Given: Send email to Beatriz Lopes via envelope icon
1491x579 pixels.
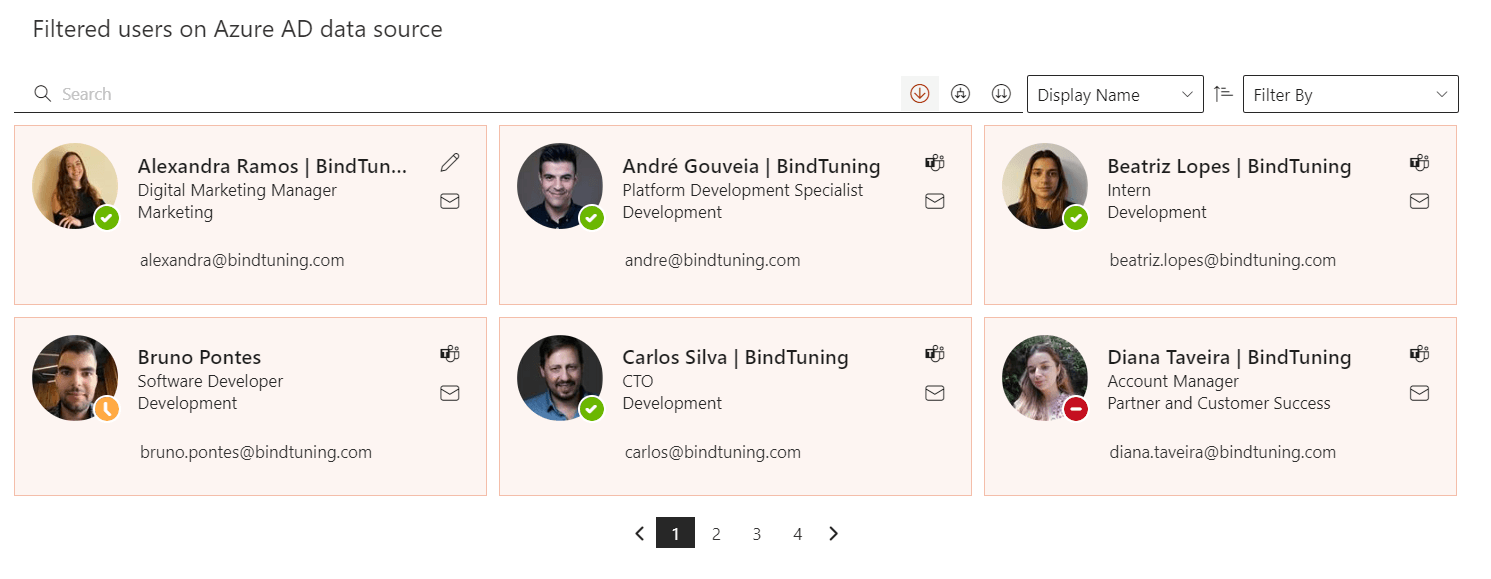Looking at the screenshot, I should tap(1419, 201).
